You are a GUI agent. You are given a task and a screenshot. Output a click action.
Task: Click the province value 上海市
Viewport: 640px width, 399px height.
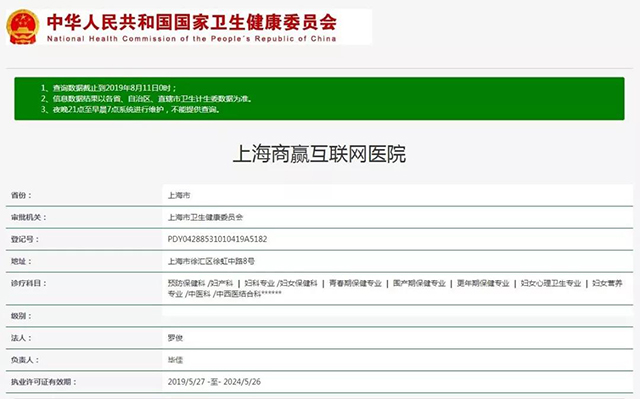pos(179,195)
